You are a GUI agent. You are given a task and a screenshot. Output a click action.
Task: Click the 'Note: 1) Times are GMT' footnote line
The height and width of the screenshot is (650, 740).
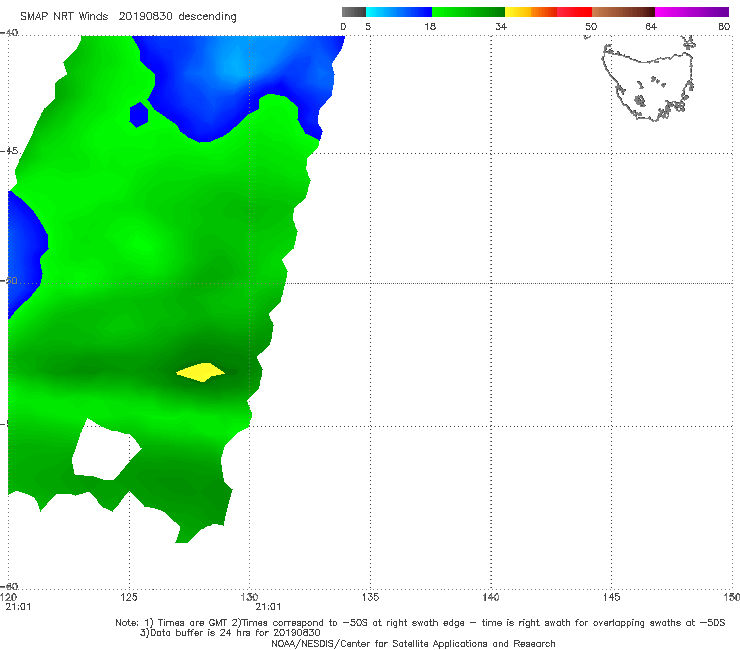coord(420,623)
